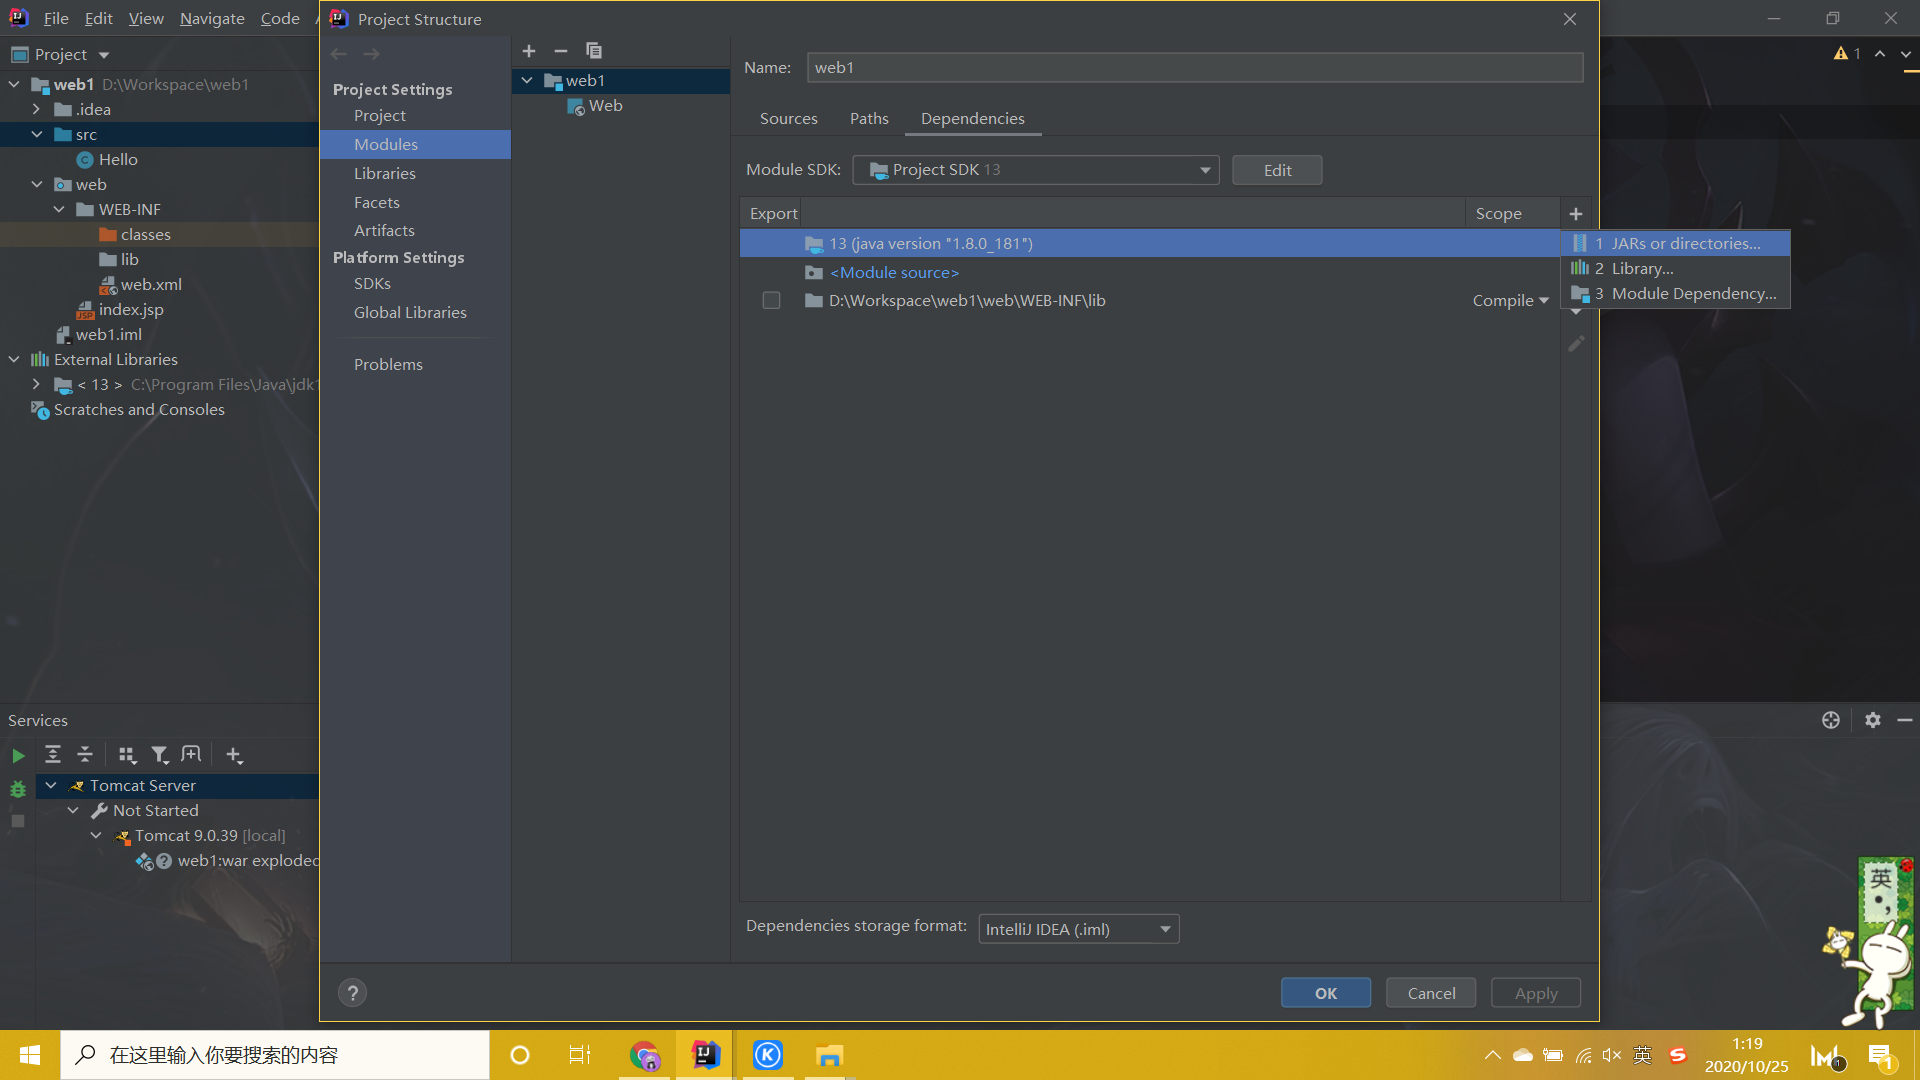Copy the selected module icon
The width and height of the screenshot is (1920, 1080).
point(594,51)
